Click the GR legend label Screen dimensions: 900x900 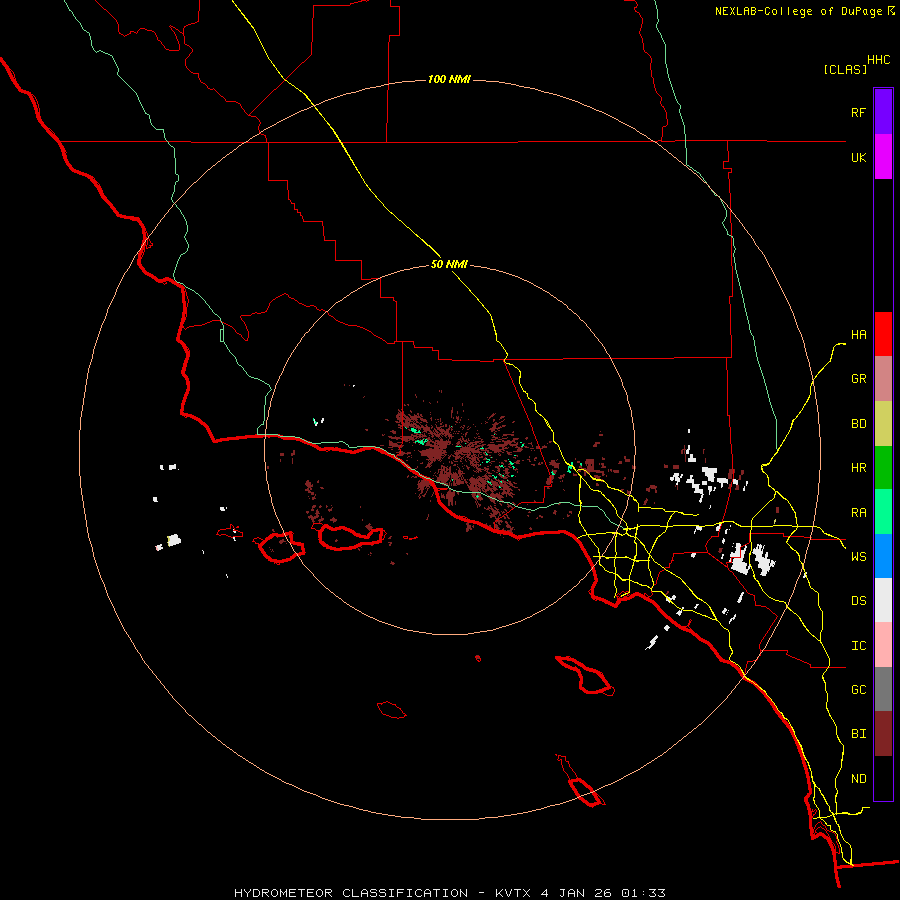tap(858, 379)
